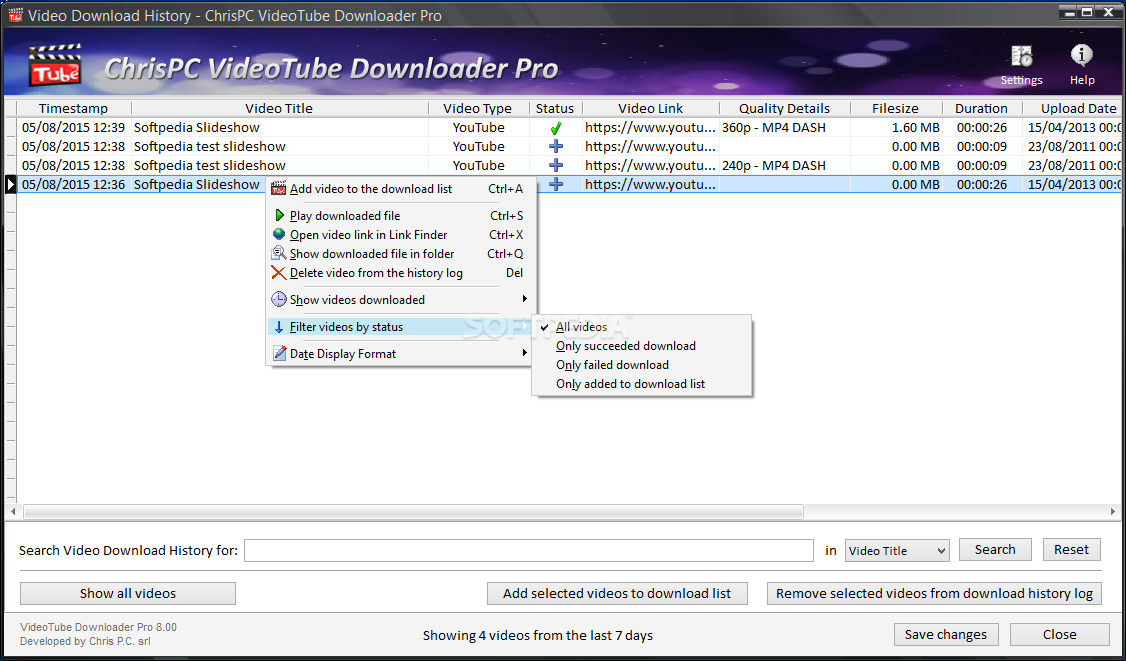Sort by the Filesize column header

point(895,108)
